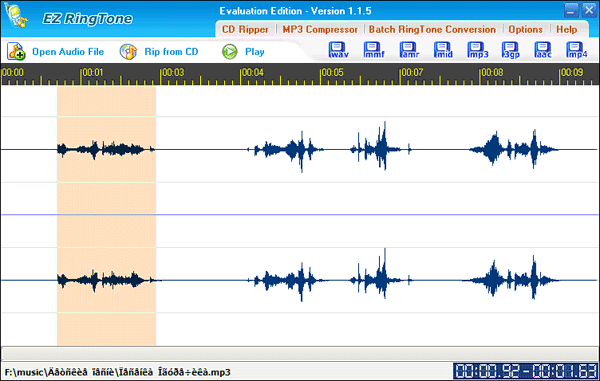The image size is (600, 381).
Task: Open Batch RingTone Conversion tab
Action: click(432, 29)
